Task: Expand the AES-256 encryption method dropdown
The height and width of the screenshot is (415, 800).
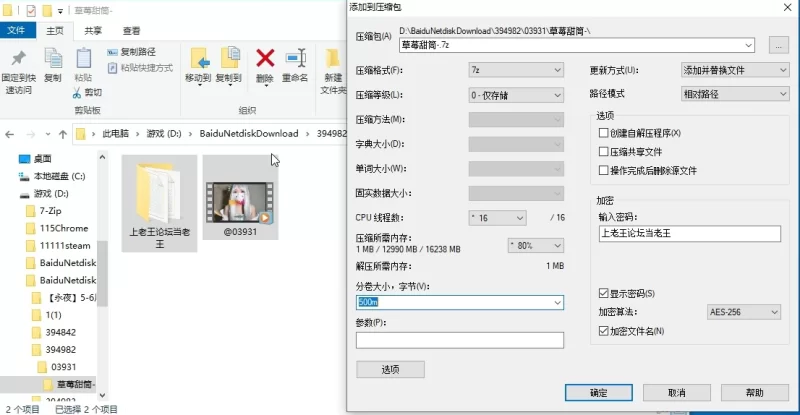Action: (x=742, y=312)
